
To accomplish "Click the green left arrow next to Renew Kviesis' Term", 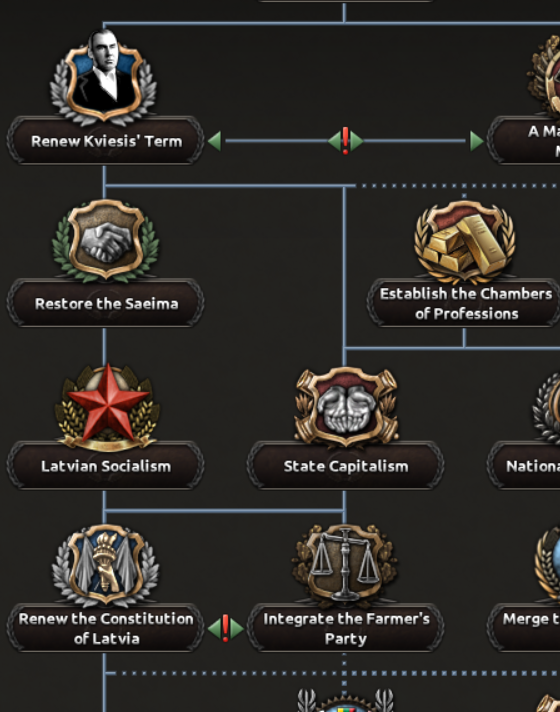I will coord(214,141).
